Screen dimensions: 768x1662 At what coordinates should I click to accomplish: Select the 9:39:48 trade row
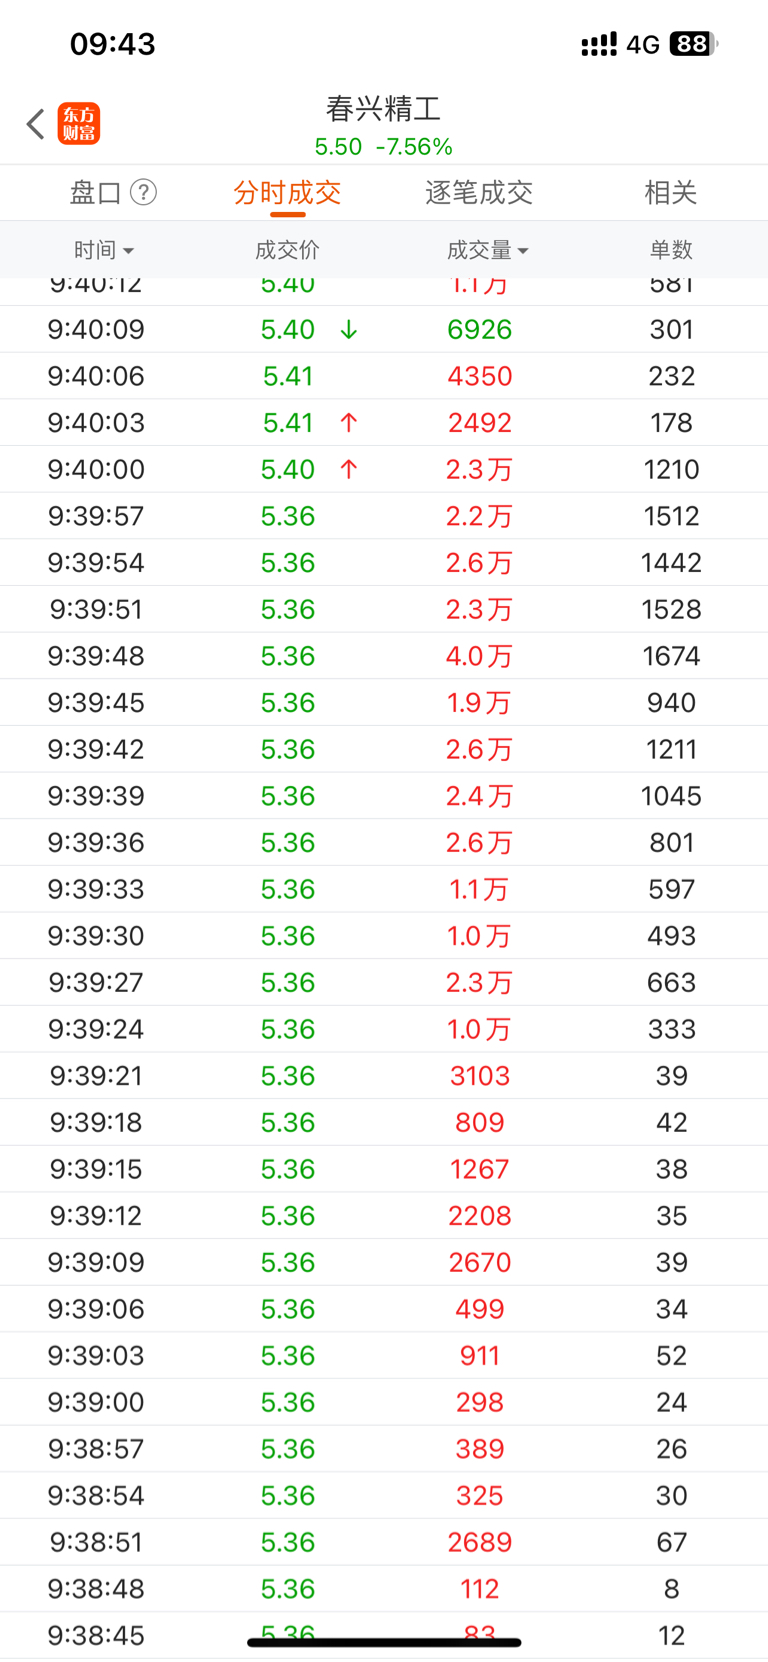click(384, 656)
